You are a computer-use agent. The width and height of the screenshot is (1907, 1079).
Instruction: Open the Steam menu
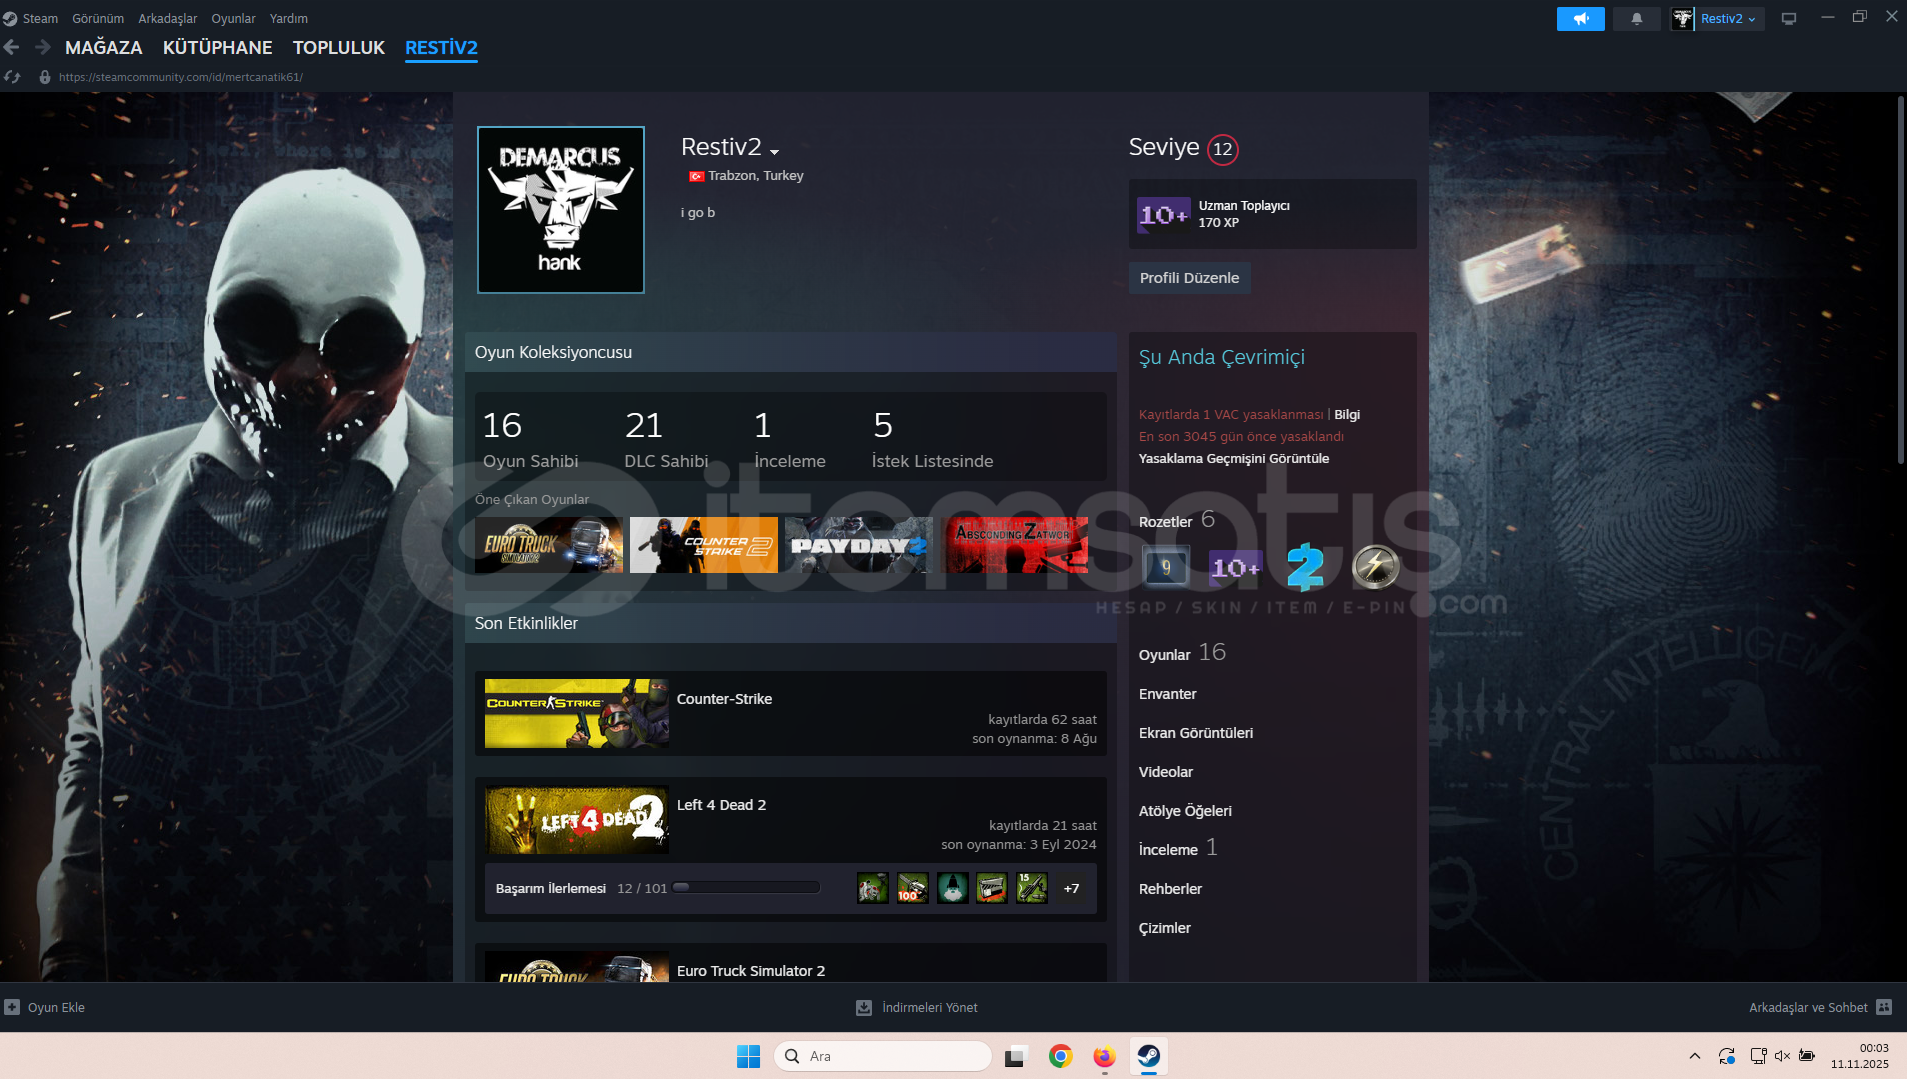pyautogui.click(x=40, y=18)
